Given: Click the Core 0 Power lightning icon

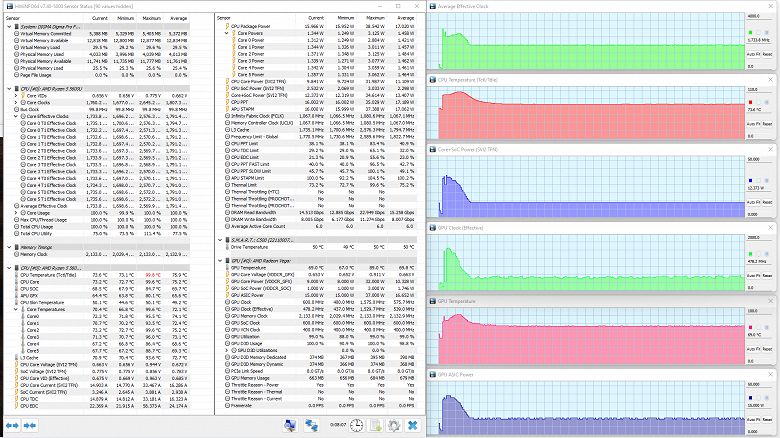Looking at the screenshot, I should click(233, 40).
